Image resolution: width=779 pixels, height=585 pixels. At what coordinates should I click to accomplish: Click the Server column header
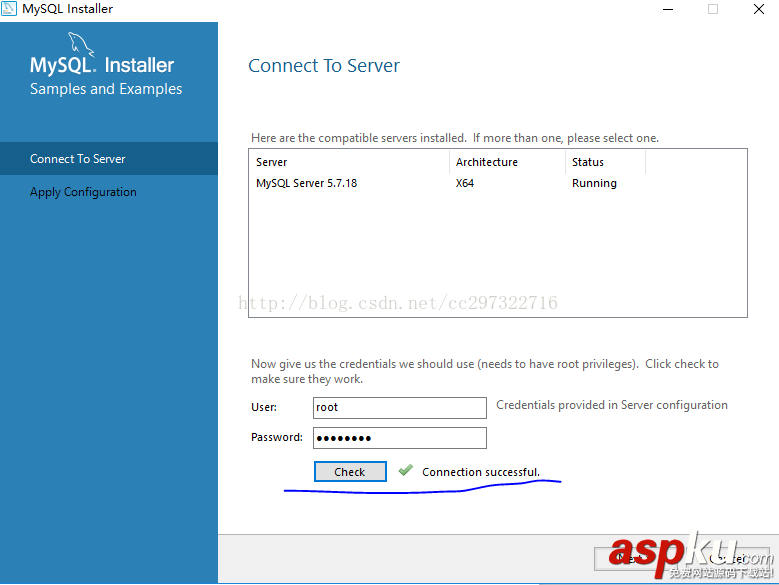(350, 162)
